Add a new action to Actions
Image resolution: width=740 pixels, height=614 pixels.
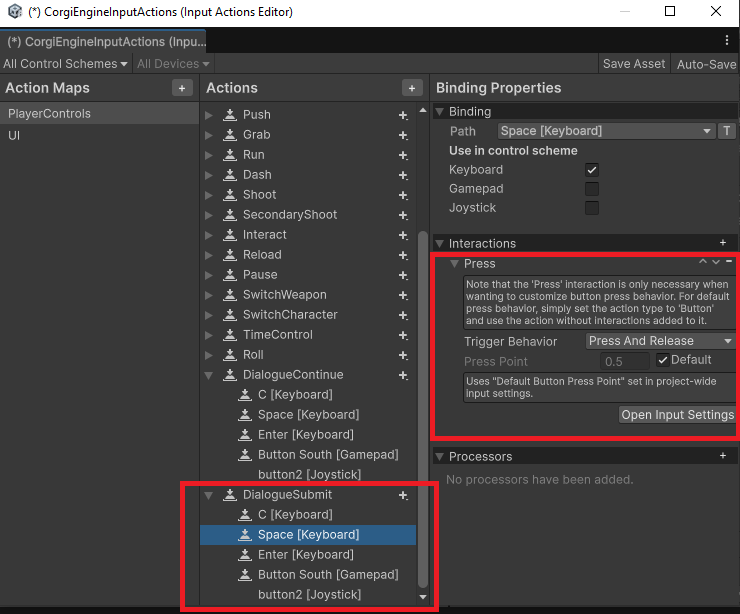click(x=412, y=88)
